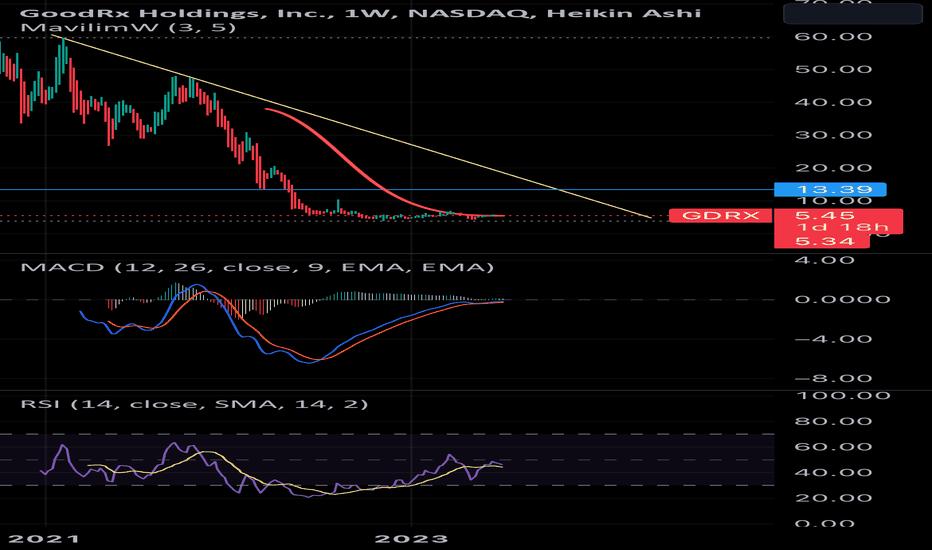Click the dark button at top right corner

pos(853,13)
